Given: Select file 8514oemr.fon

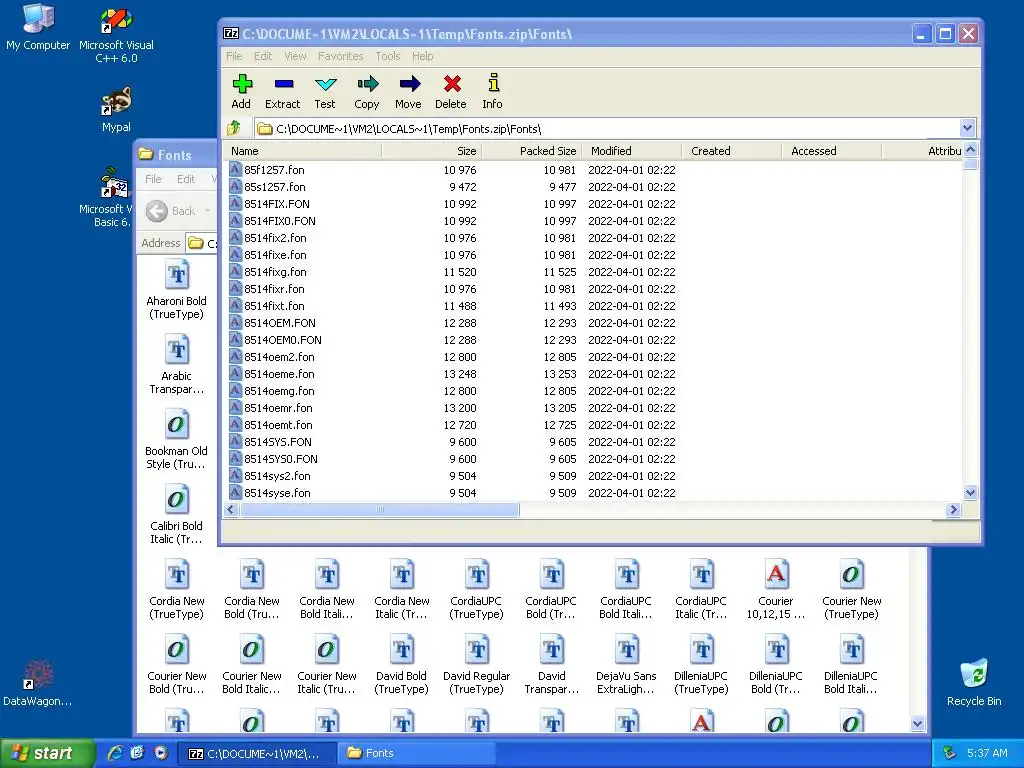Looking at the screenshot, I should pyautogui.click(x=278, y=408).
